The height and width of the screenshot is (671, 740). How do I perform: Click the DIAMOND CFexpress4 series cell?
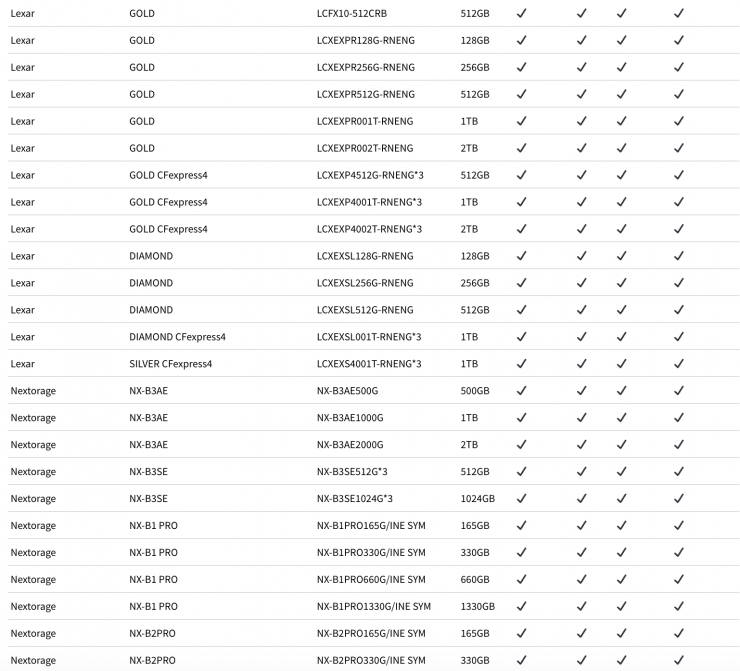click(177, 337)
